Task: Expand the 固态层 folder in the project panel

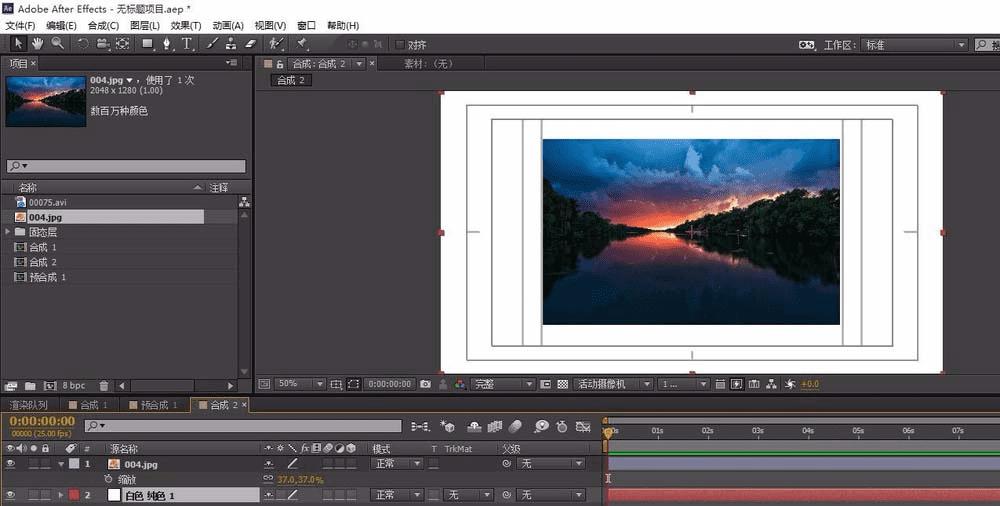Action: point(9,232)
